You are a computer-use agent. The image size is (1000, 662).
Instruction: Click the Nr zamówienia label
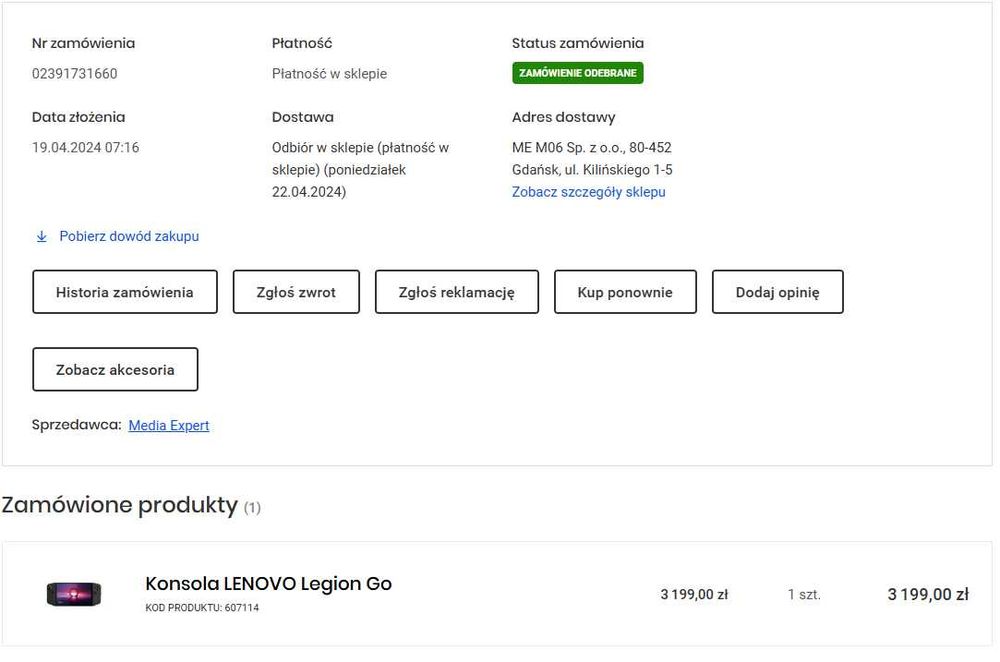point(84,43)
